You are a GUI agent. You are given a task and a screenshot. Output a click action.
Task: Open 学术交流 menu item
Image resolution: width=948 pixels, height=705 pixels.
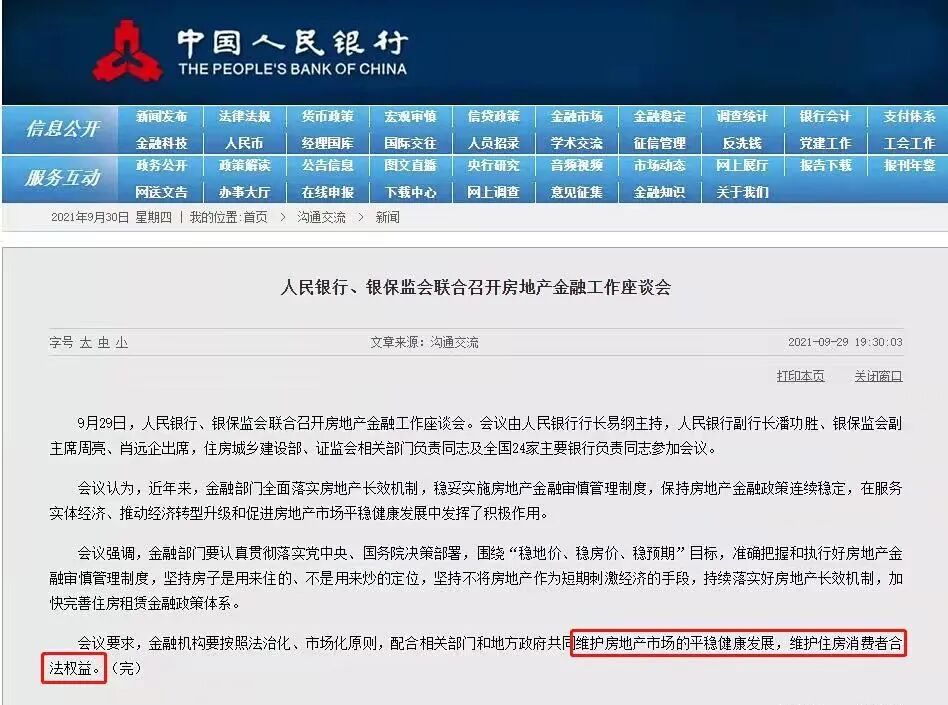click(x=576, y=143)
